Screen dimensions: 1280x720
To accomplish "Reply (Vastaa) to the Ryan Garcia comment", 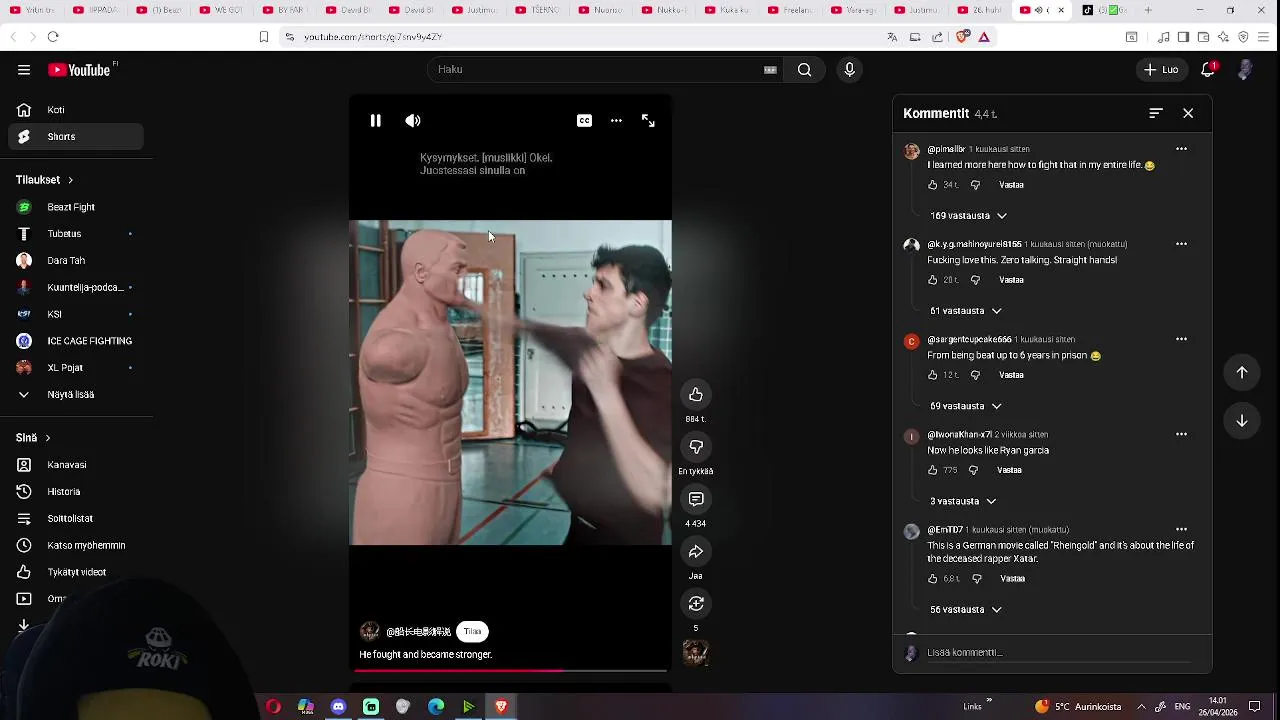I will tap(1010, 470).
